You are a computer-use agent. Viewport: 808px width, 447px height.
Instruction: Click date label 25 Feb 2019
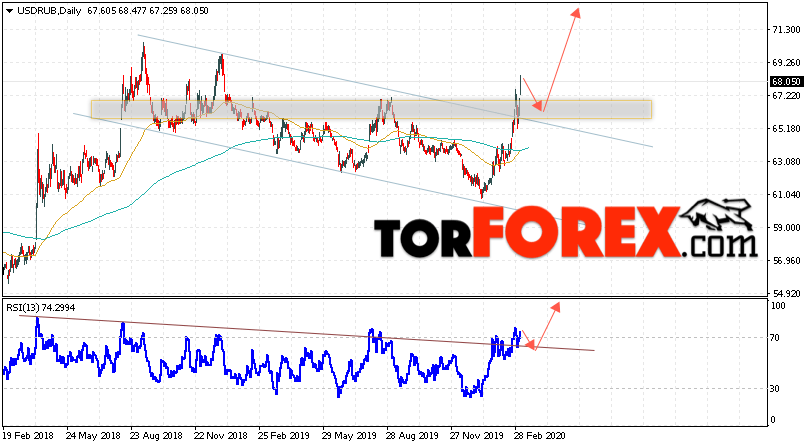coord(284,436)
